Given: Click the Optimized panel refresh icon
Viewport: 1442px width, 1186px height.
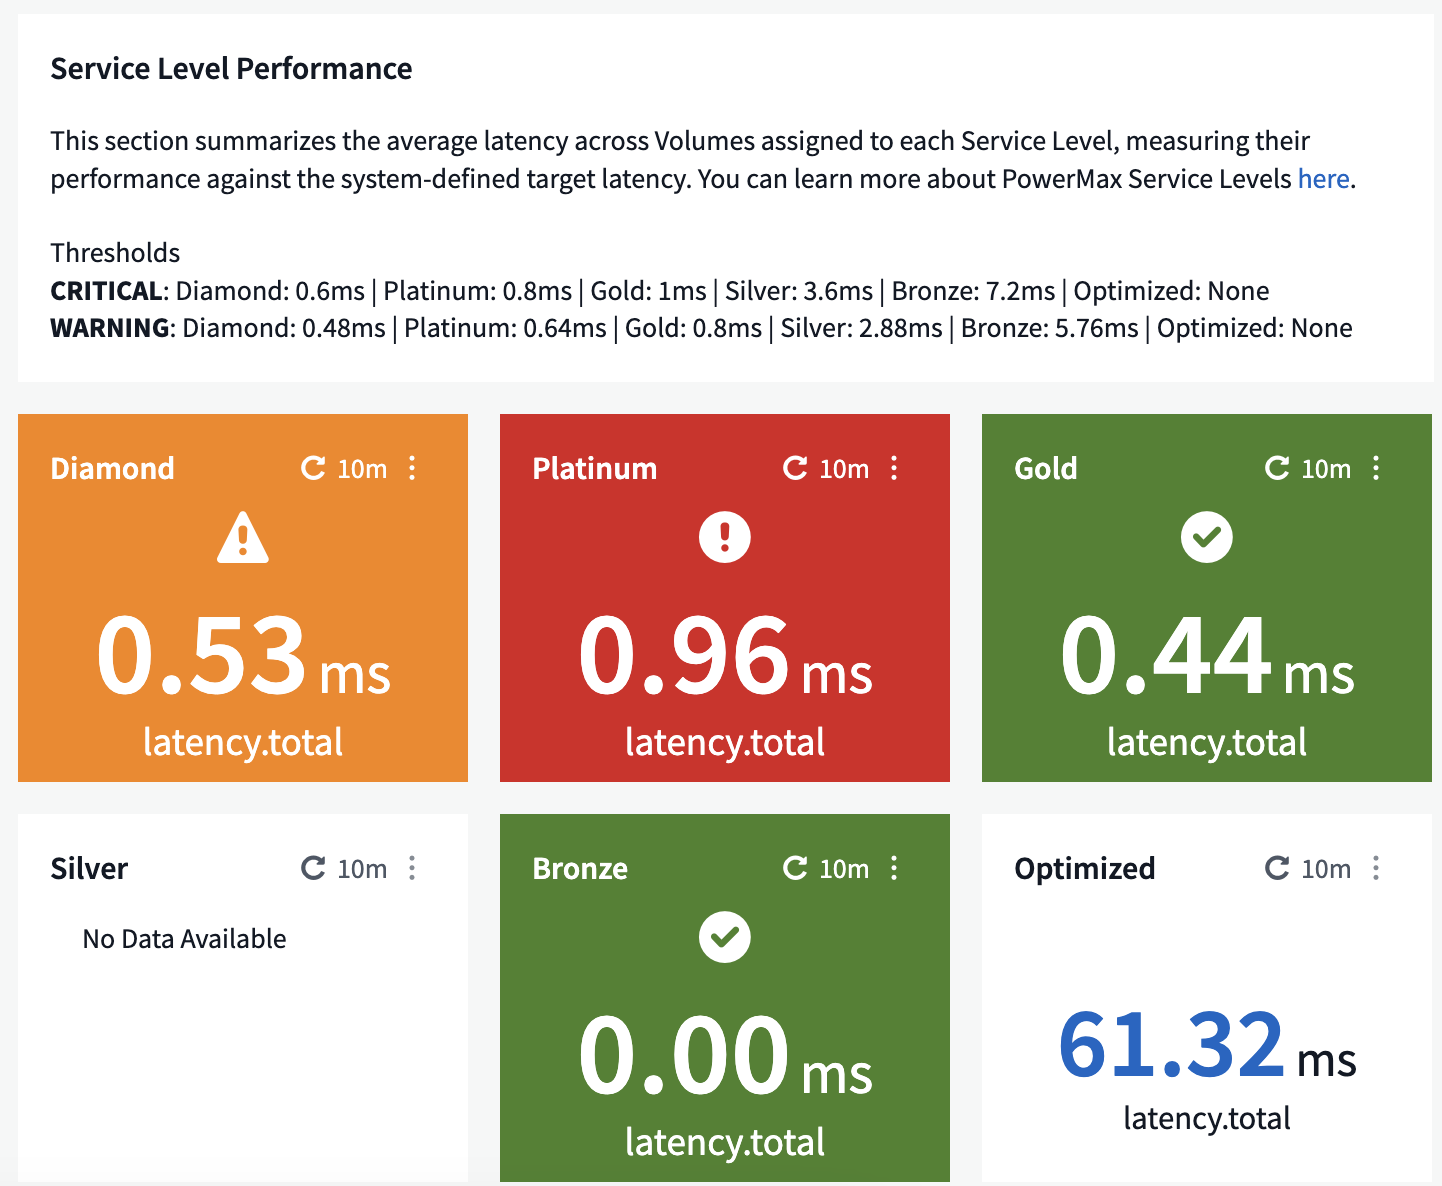Looking at the screenshot, I should pos(1277,868).
